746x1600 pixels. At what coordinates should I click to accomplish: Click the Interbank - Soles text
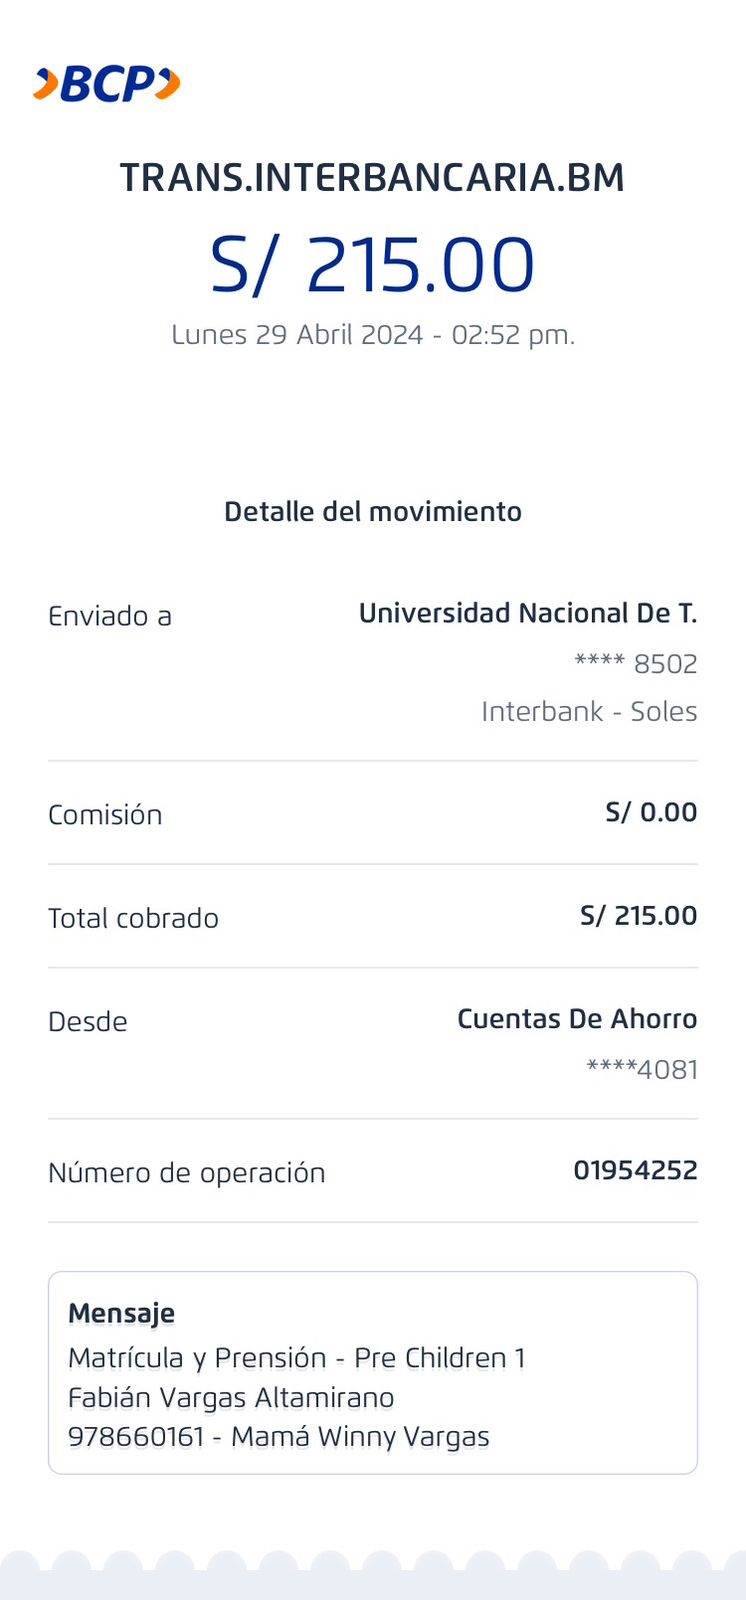pyautogui.click(x=589, y=711)
